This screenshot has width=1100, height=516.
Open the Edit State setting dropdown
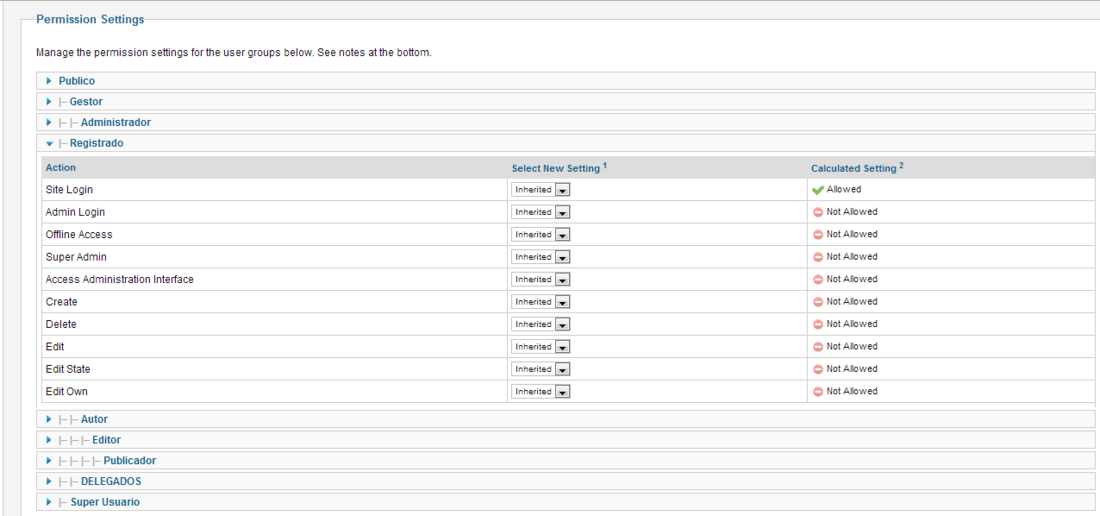tap(540, 369)
